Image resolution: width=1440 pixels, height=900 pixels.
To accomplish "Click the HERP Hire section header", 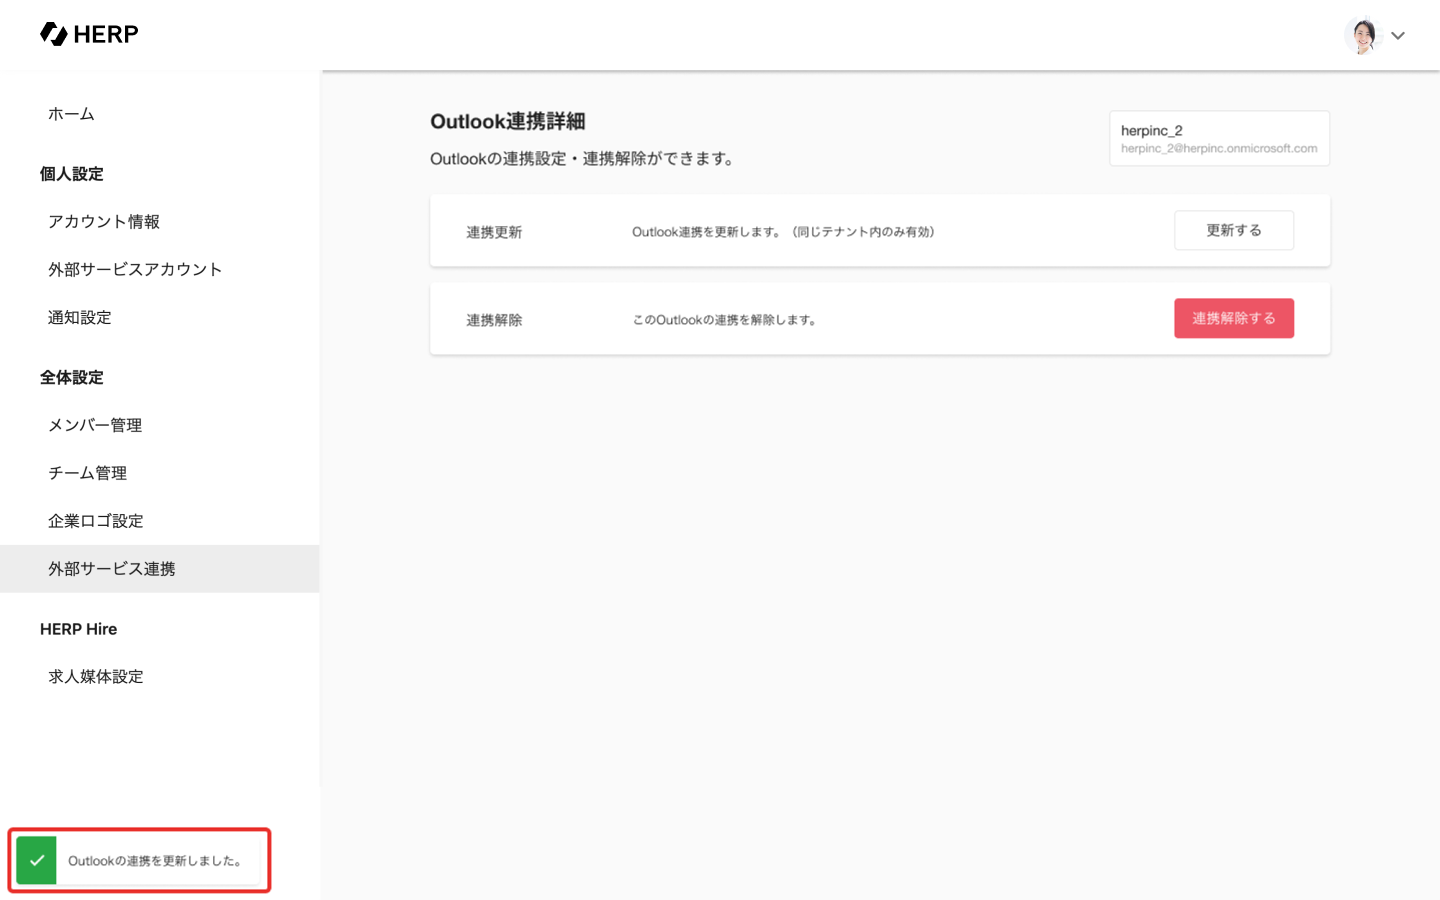I will (79, 629).
